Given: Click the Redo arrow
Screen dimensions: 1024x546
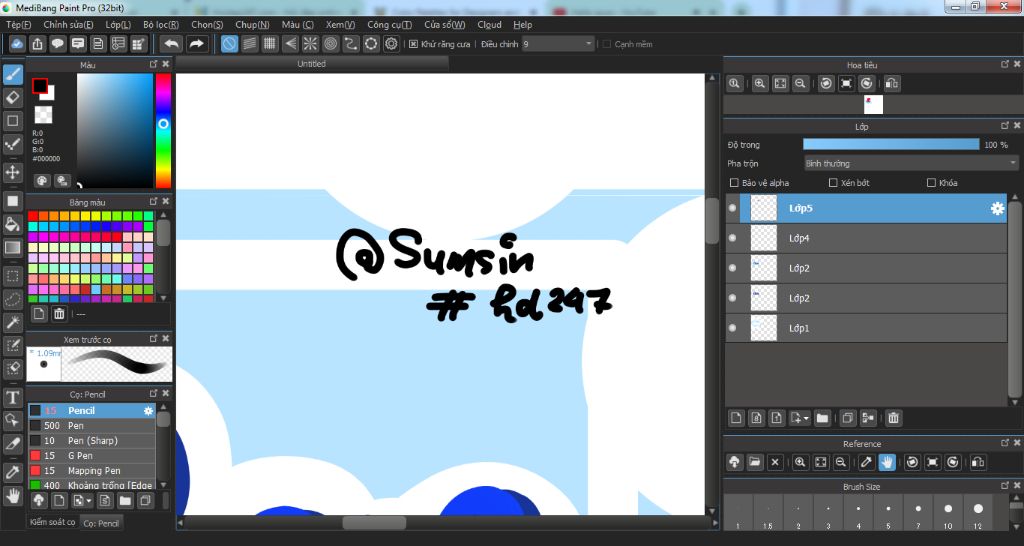Looking at the screenshot, I should click(x=196, y=44).
